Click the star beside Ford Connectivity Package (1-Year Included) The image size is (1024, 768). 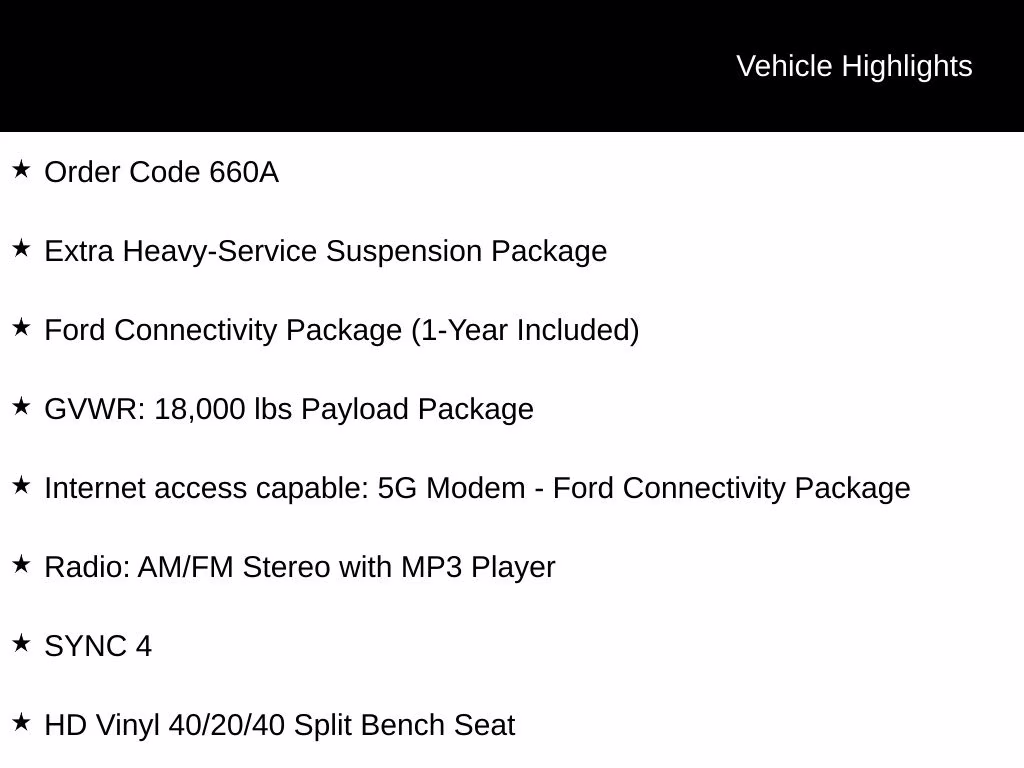[21, 328]
